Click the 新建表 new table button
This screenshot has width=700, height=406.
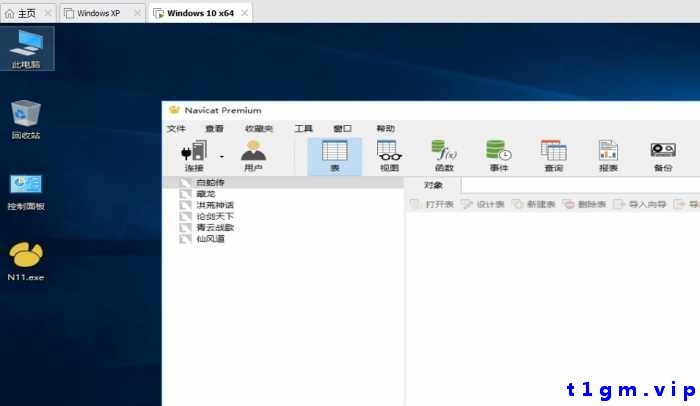pyautogui.click(x=533, y=204)
